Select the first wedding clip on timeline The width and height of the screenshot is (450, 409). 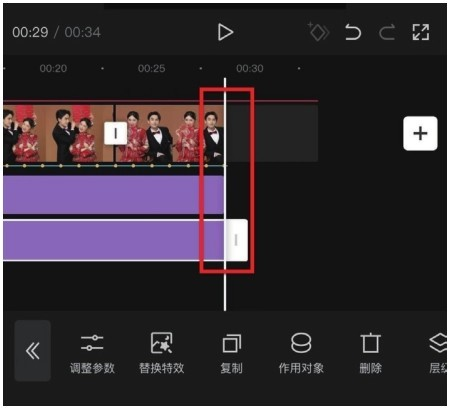click(x=58, y=134)
